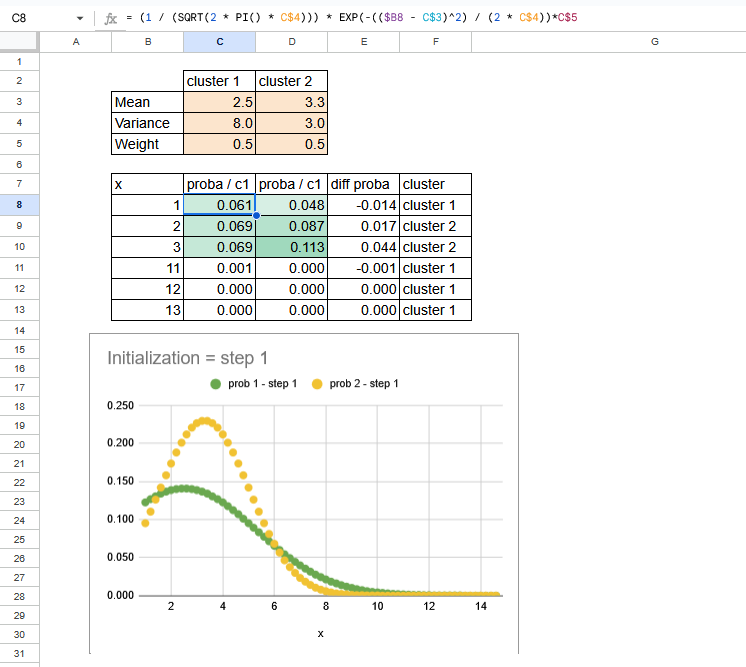The width and height of the screenshot is (746, 667).
Task: Click the 'prob 1 - step 1' legend label
Action: (x=262, y=383)
